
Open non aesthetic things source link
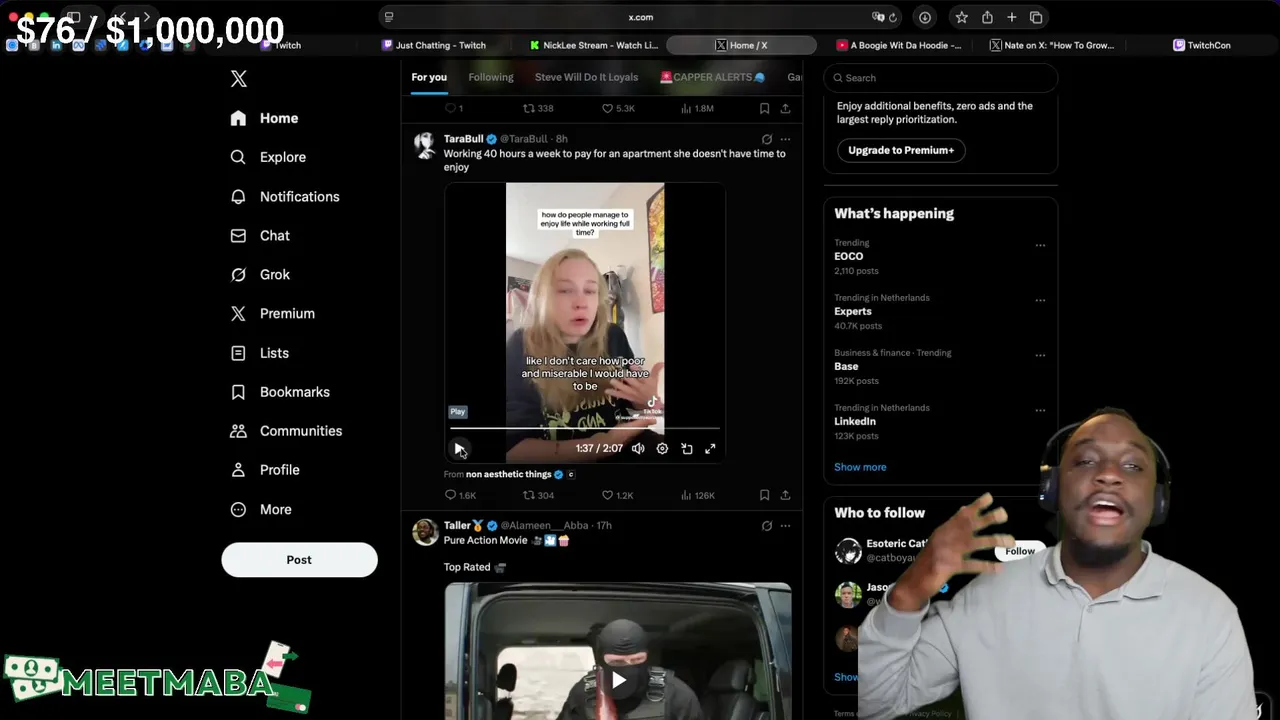tap(509, 474)
